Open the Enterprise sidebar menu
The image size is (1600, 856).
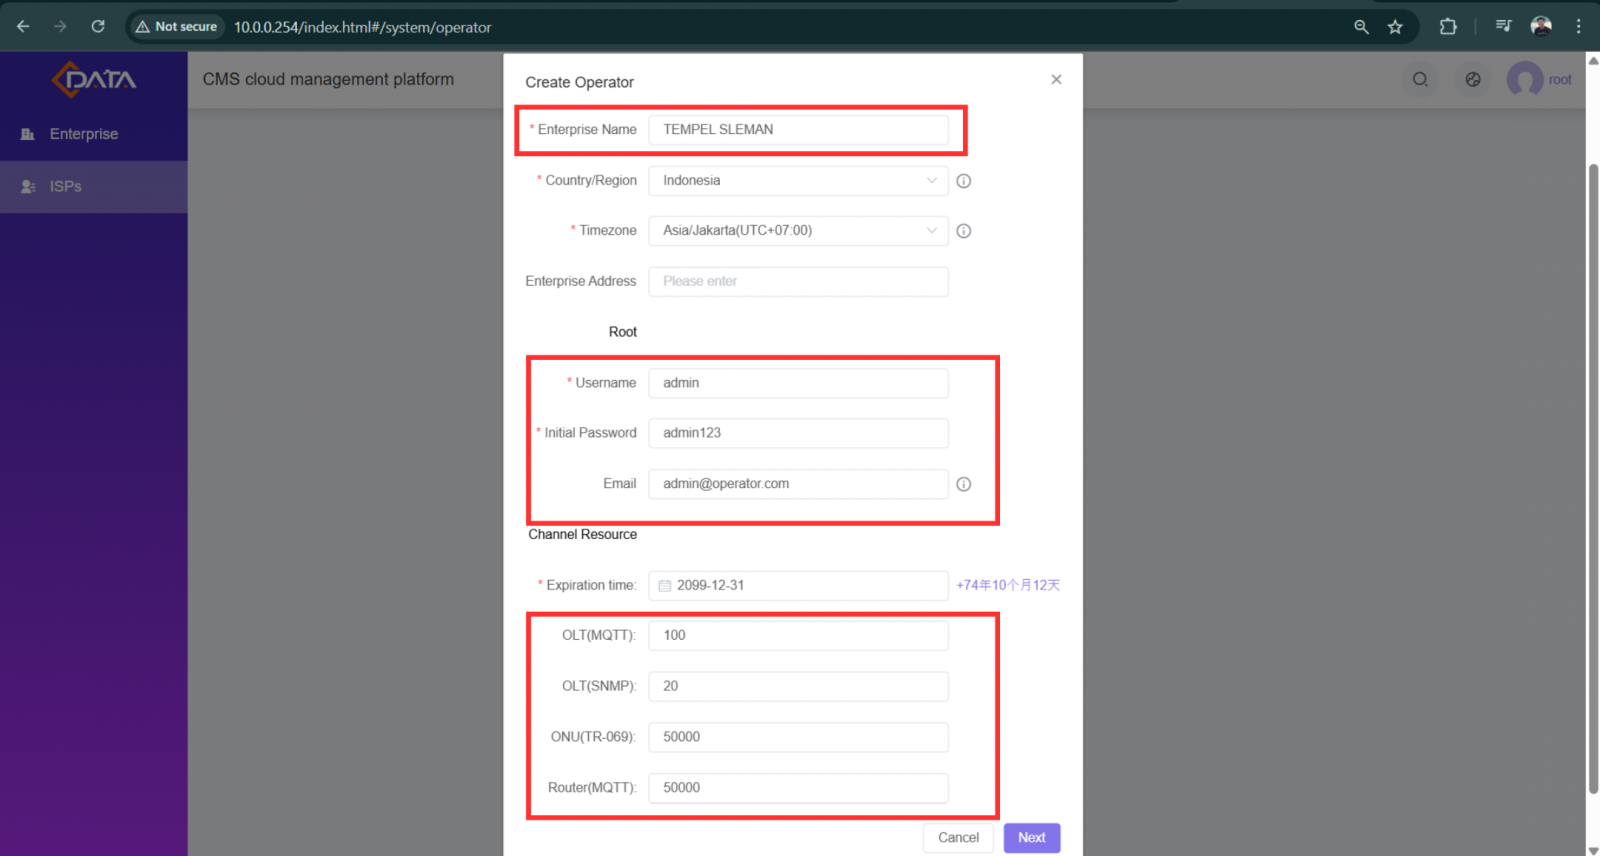pyautogui.click(x=84, y=134)
